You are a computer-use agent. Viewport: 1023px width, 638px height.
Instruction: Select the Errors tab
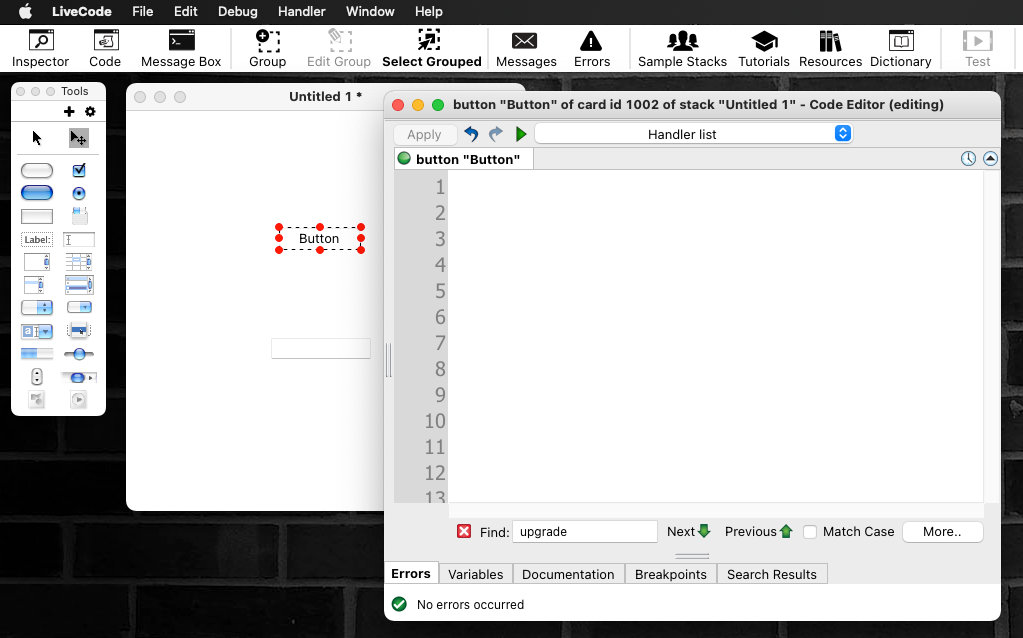(411, 573)
